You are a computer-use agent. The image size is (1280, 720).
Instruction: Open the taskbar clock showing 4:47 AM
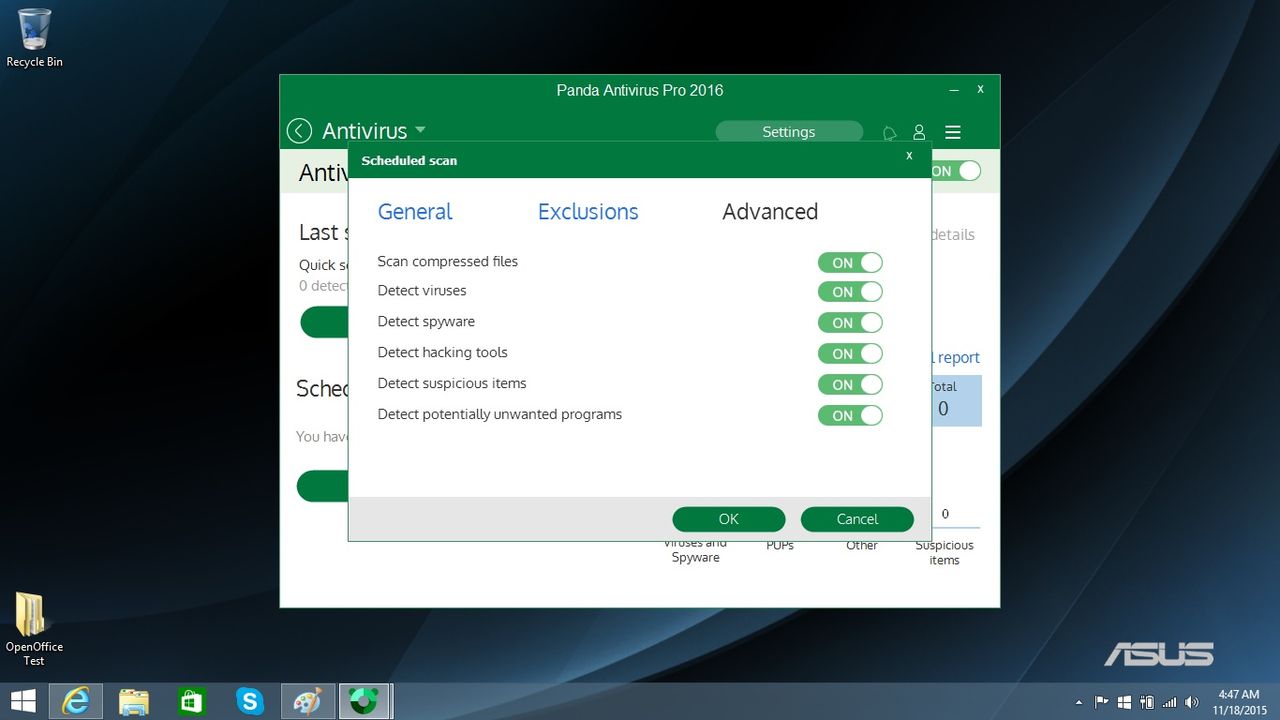click(1239, 702)
